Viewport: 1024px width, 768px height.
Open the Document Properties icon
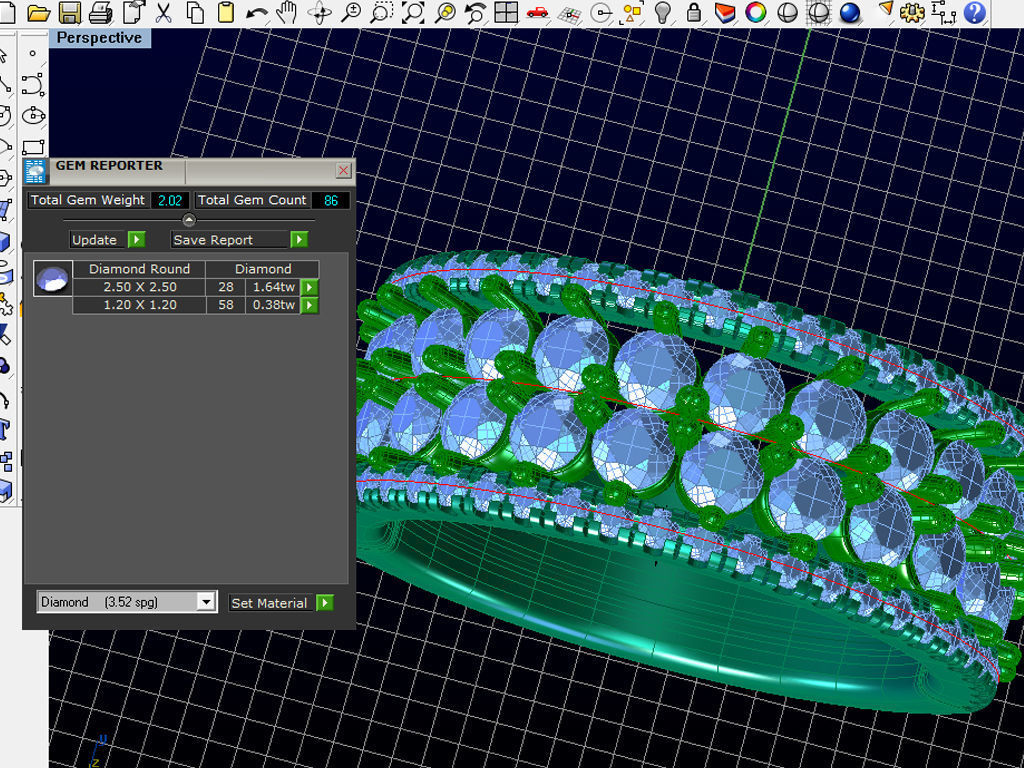133,12
